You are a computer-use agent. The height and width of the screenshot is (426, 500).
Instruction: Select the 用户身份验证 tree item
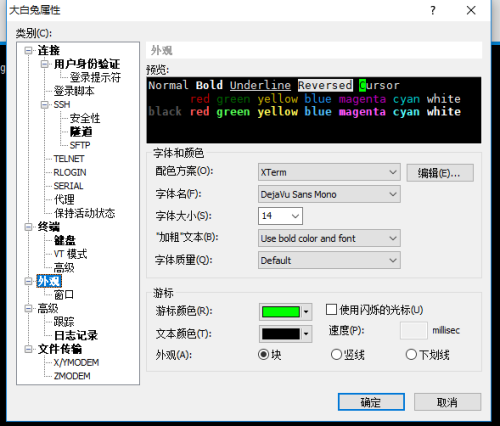pos(87,64)
